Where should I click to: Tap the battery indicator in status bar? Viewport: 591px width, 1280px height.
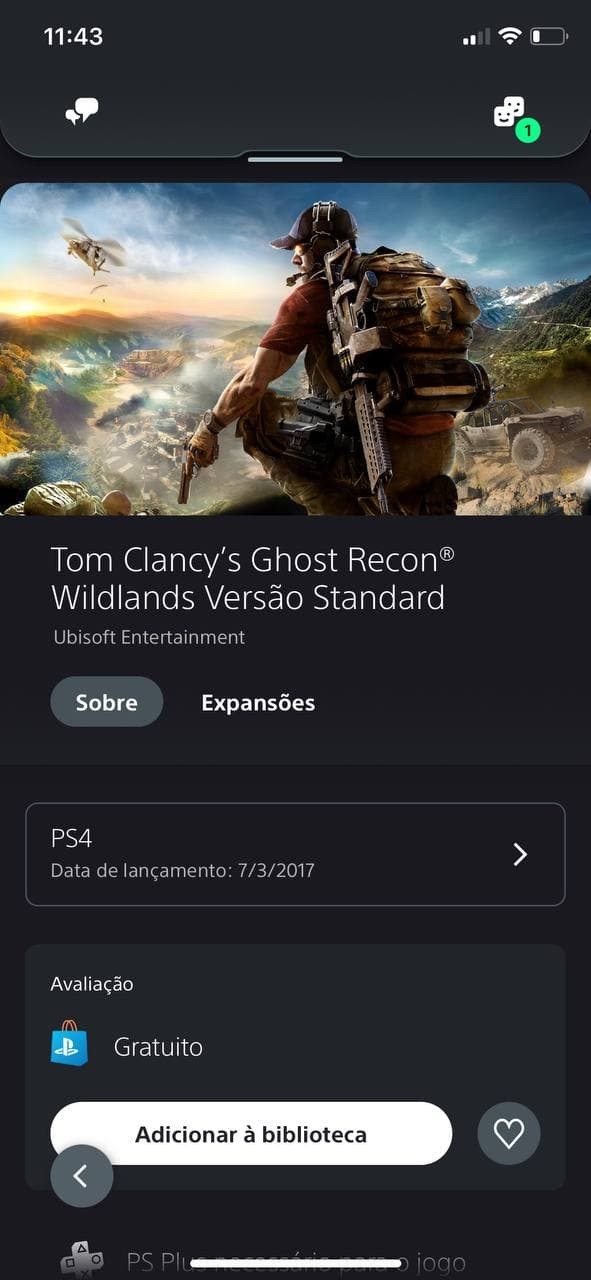[549, 37]
